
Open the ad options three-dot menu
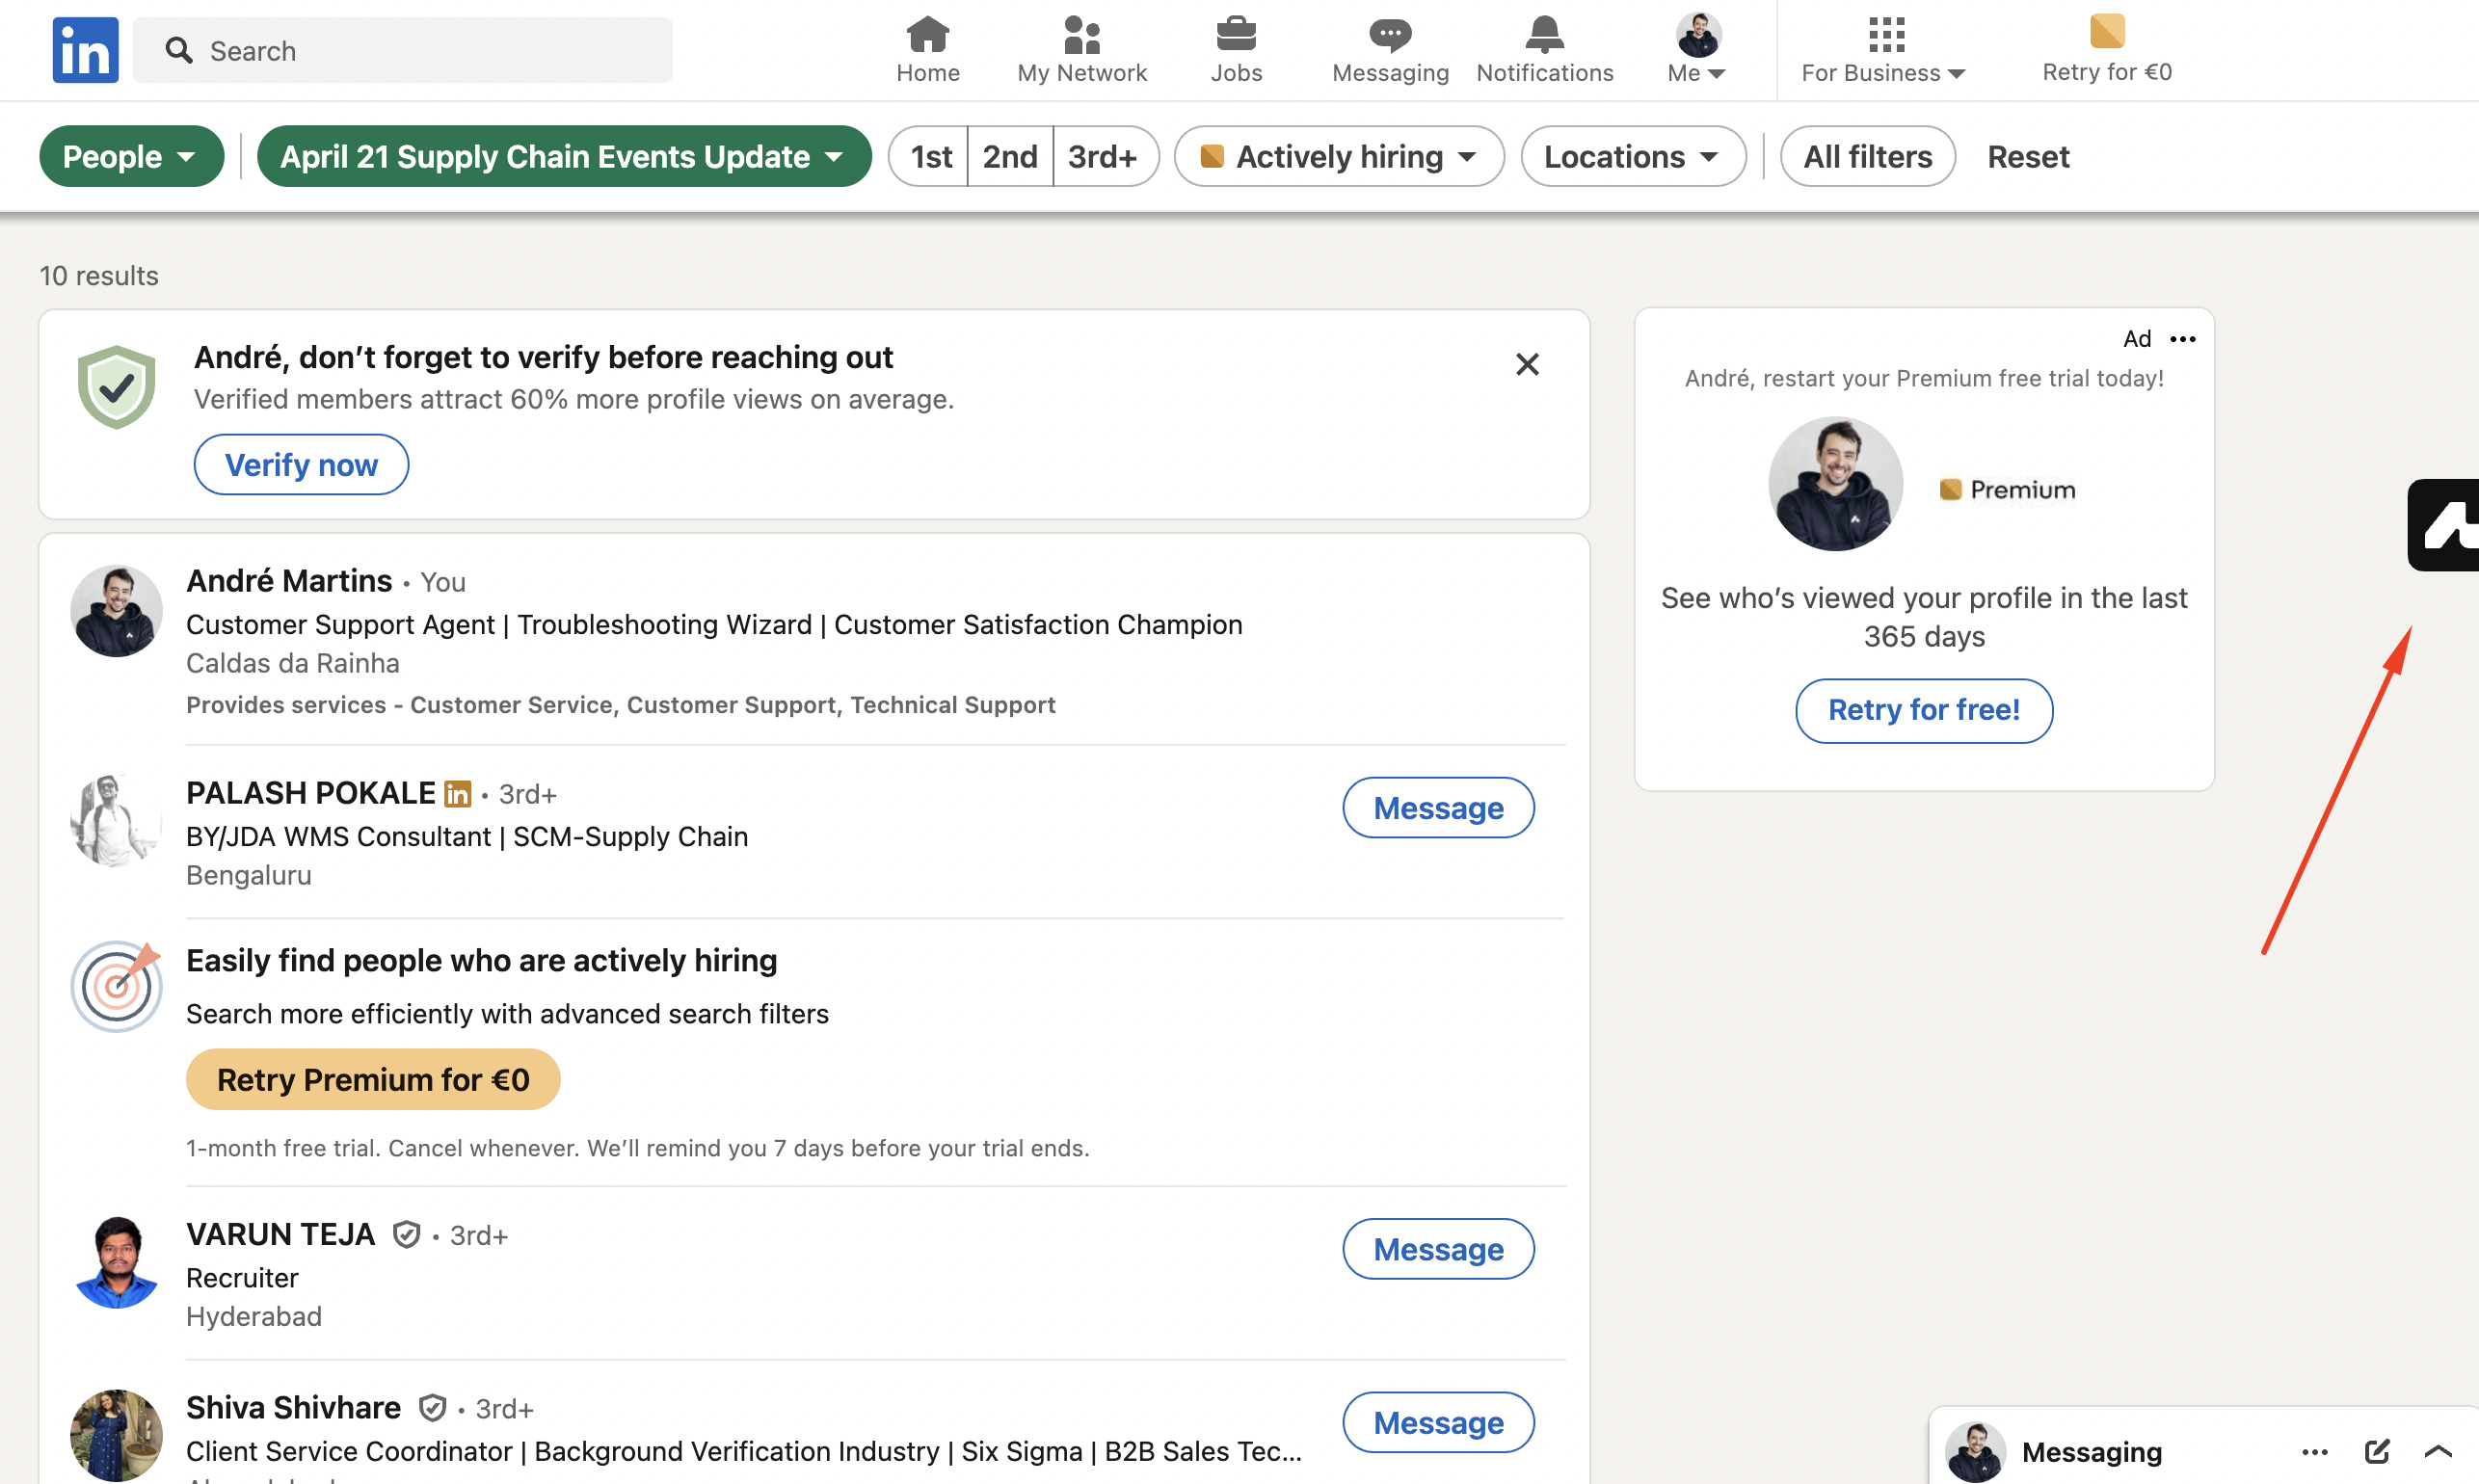[x=2183, y=339]
